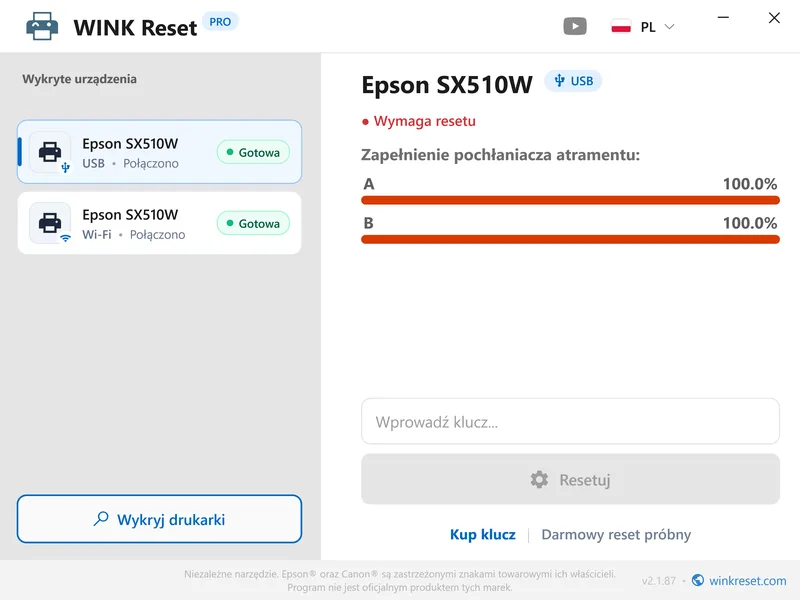Image resolution: width=800 pixels, height=600 pixels.
Task: Click the Zapełnienie pochłaniacza atramentu label
Action: (x=501, y=155)
